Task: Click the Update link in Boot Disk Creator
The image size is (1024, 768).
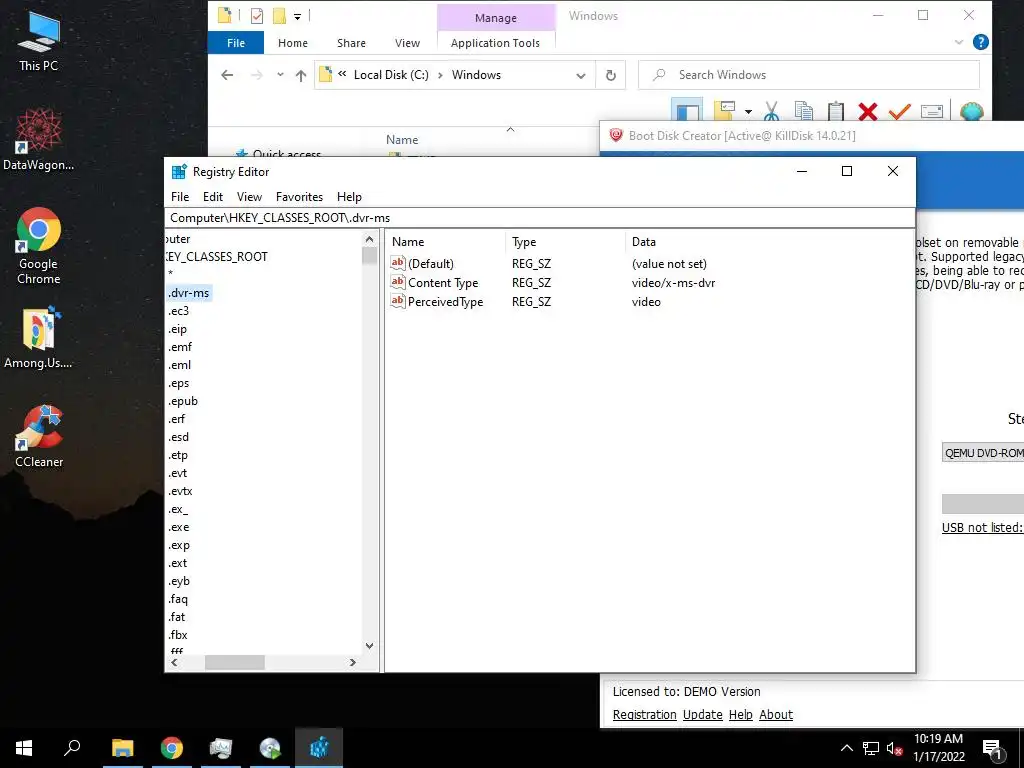Action: pos(703,714)
